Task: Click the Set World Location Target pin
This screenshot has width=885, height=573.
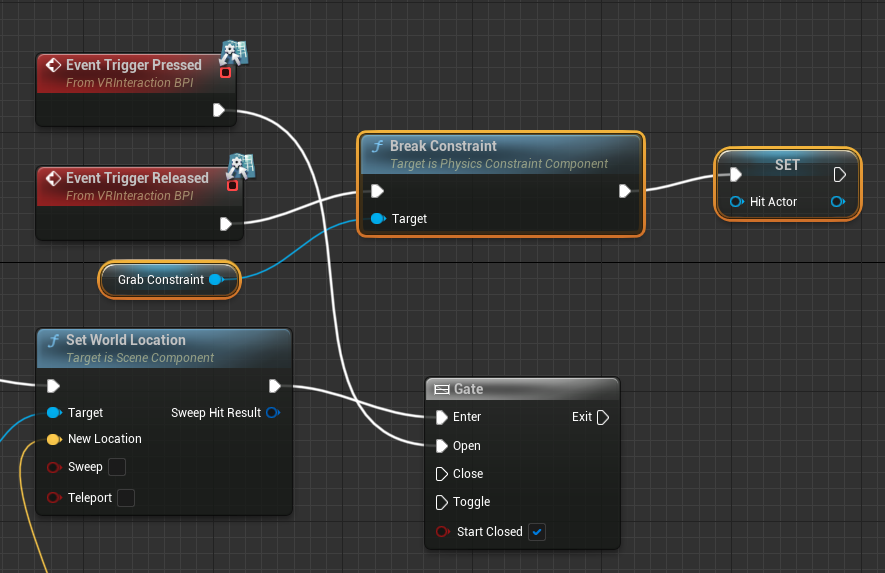Action: coord(54,413)
